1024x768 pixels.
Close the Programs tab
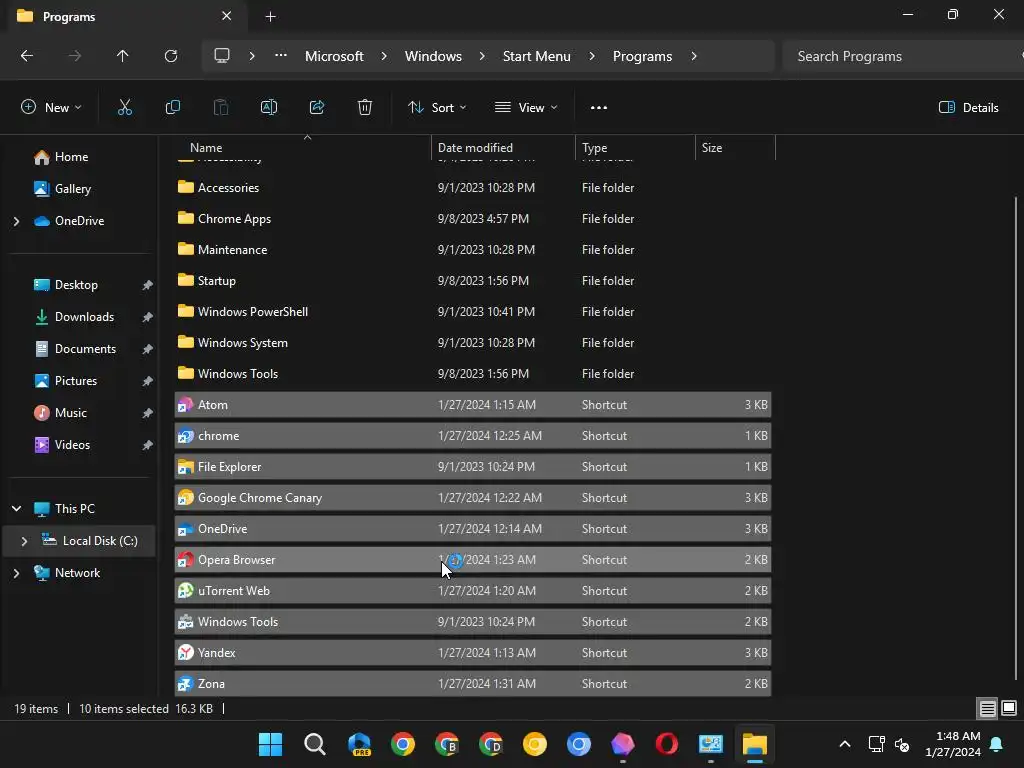227,16
